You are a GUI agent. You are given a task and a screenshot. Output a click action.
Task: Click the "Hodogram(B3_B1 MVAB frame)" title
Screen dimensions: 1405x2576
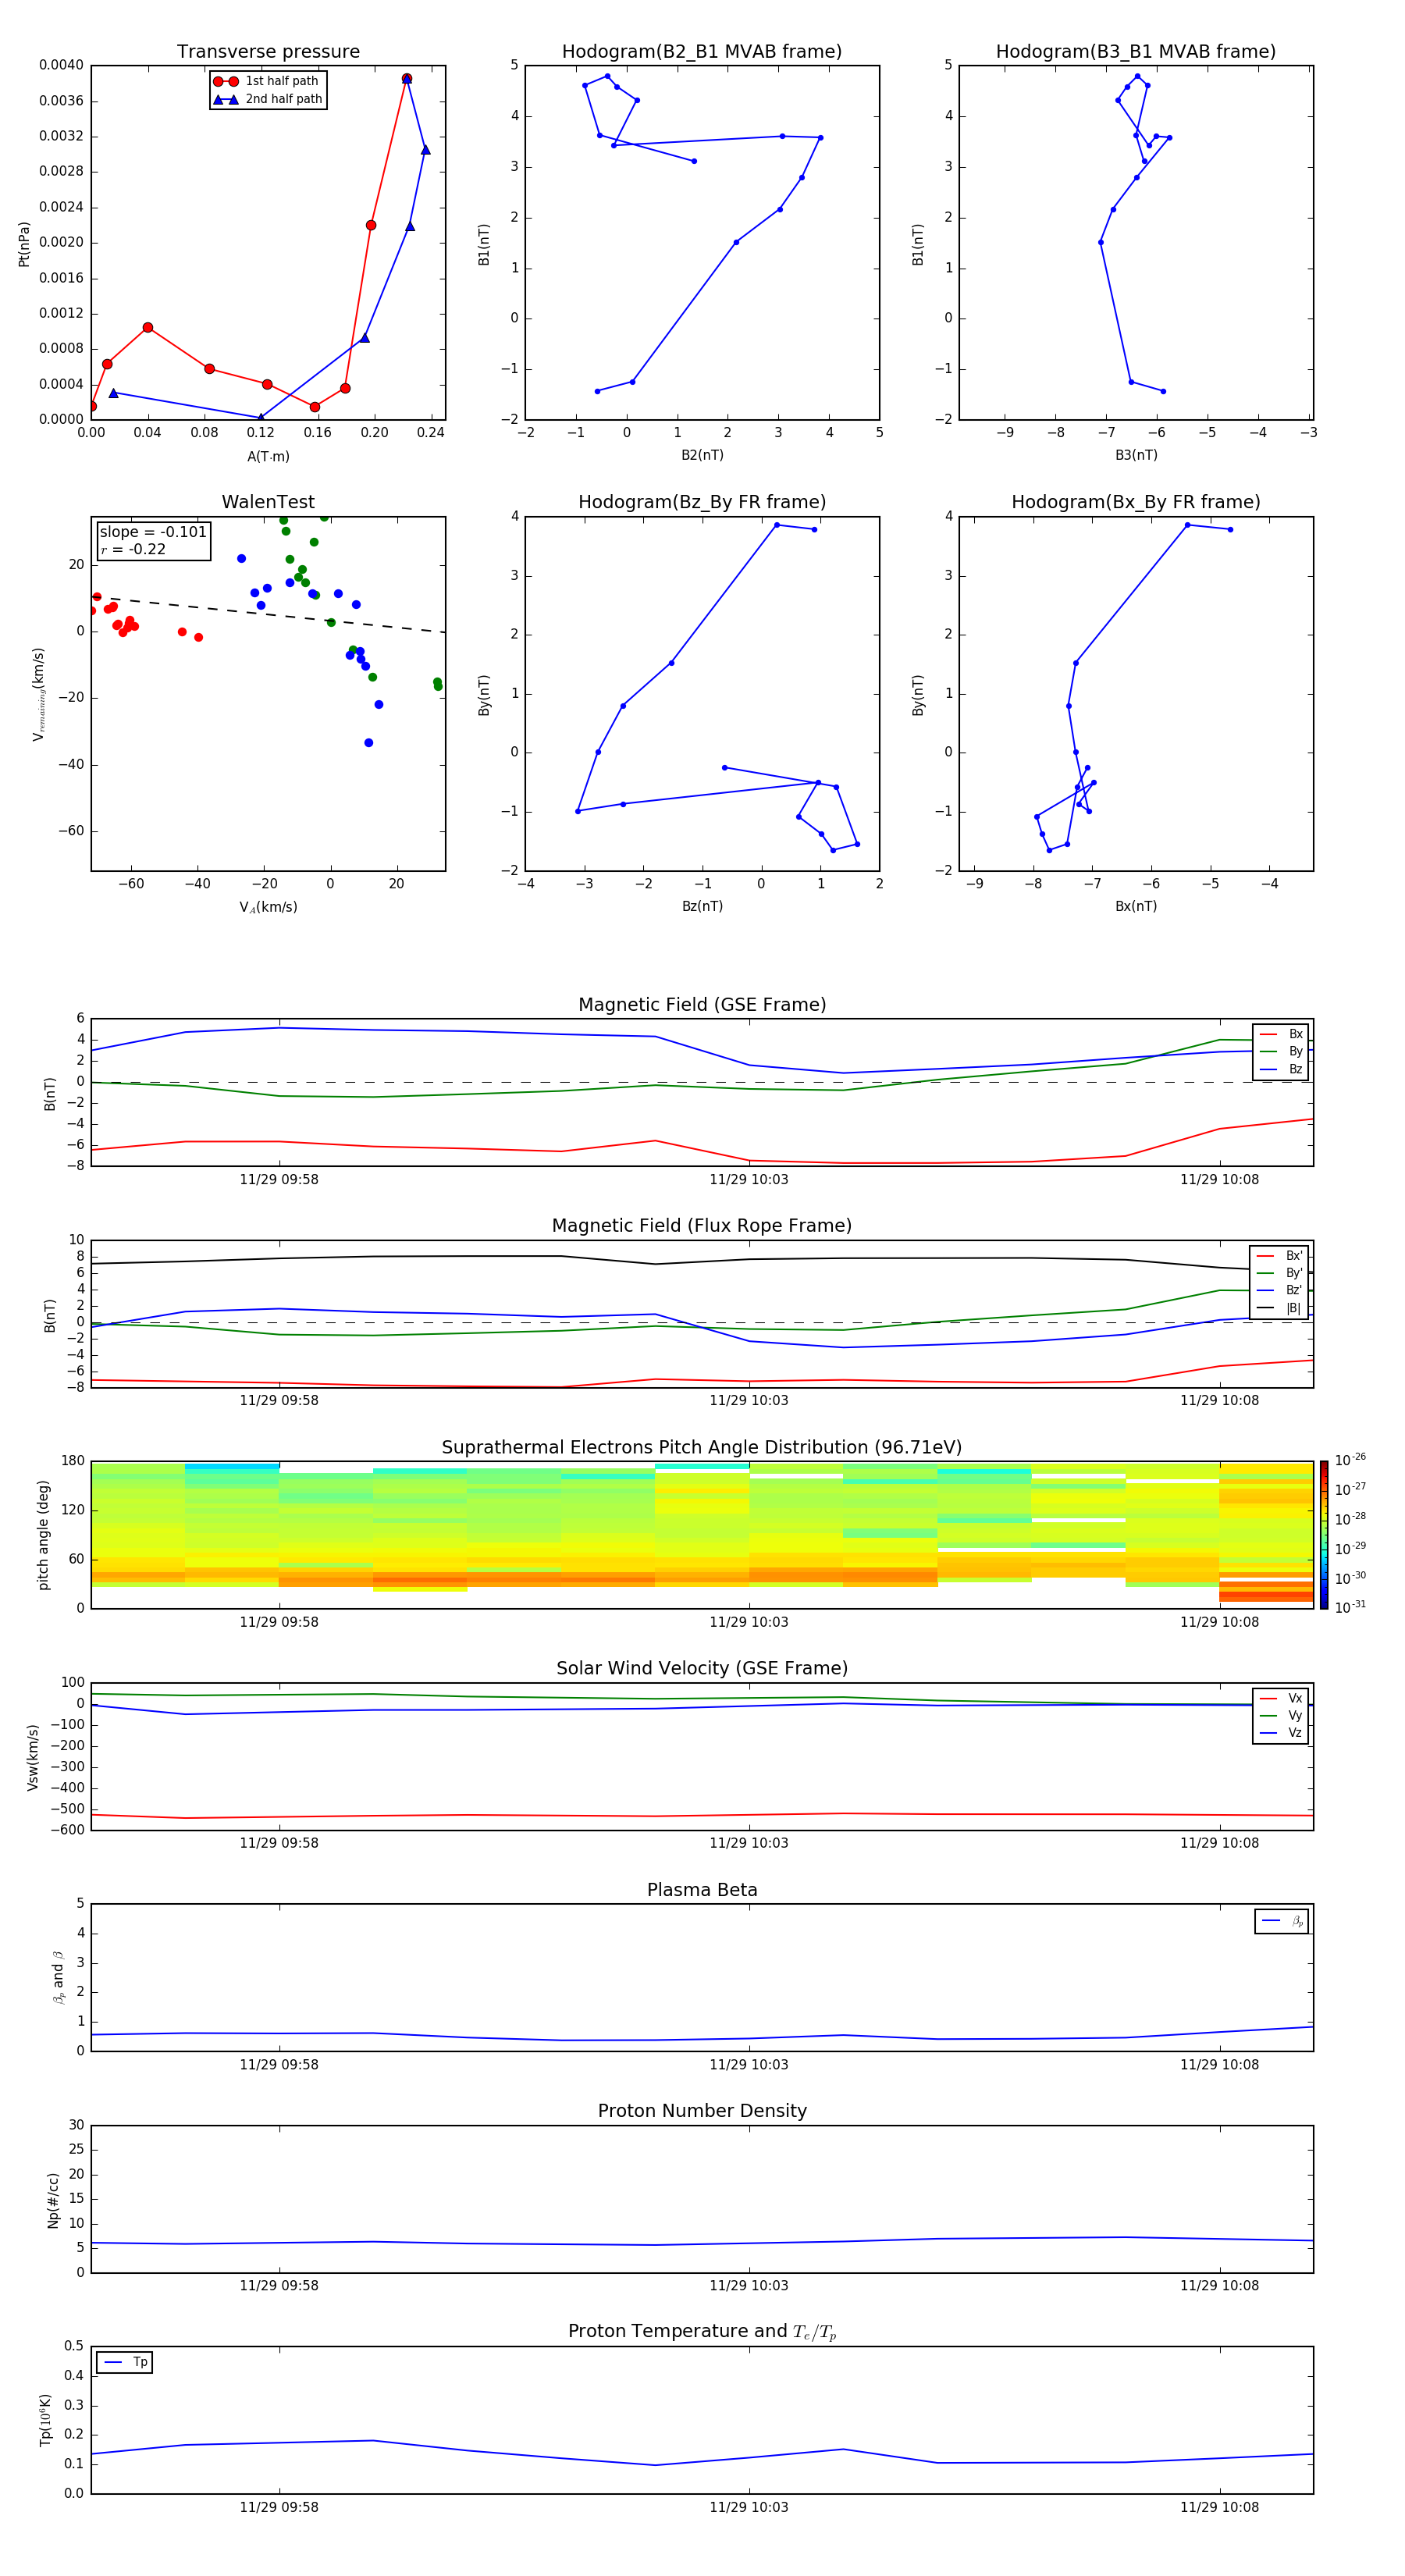1136,52
